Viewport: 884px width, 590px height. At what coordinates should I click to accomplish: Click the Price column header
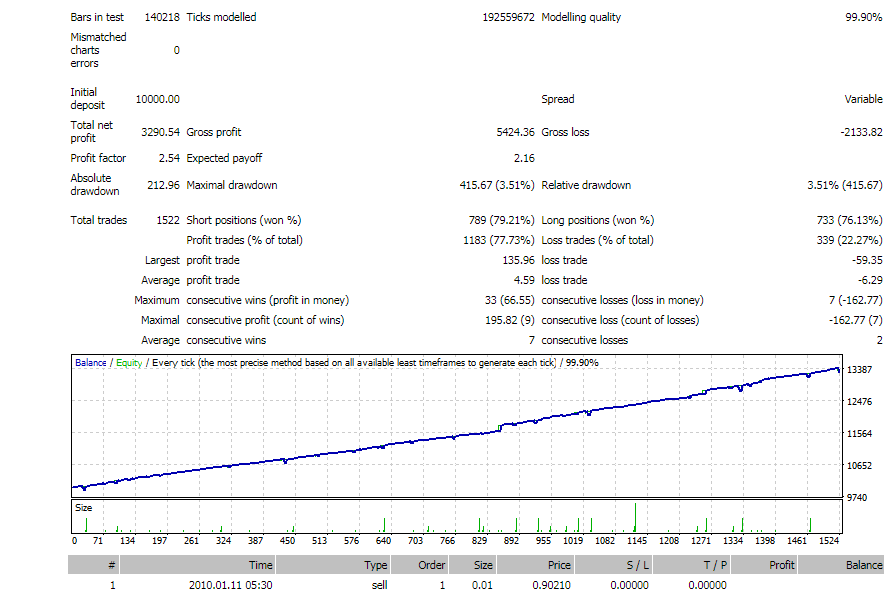pyautogui.click(x=535, y=565)
